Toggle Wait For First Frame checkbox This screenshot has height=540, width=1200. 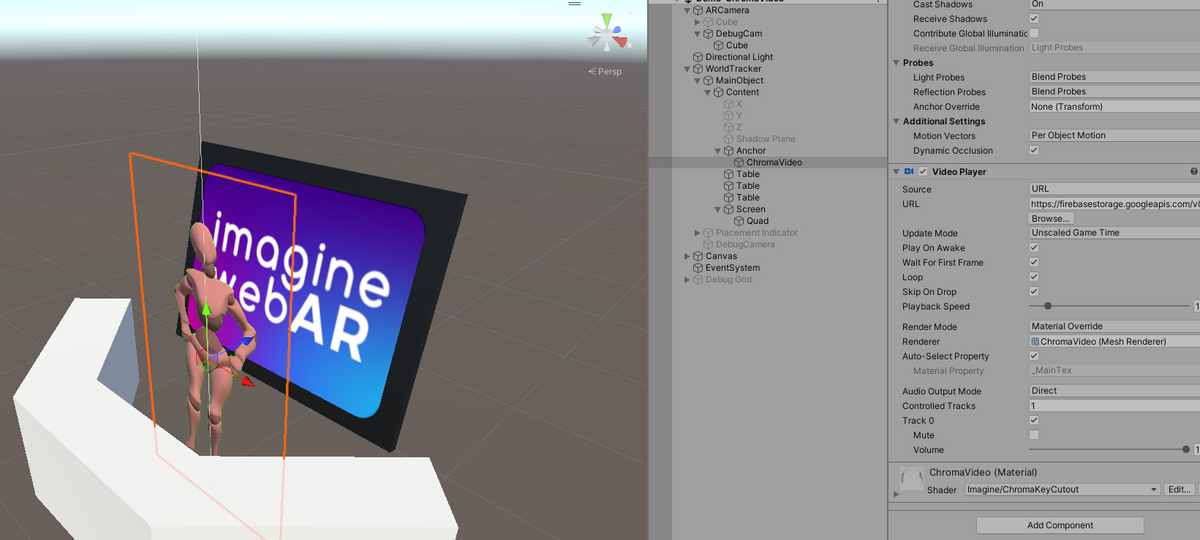(x=1034, y=262)
